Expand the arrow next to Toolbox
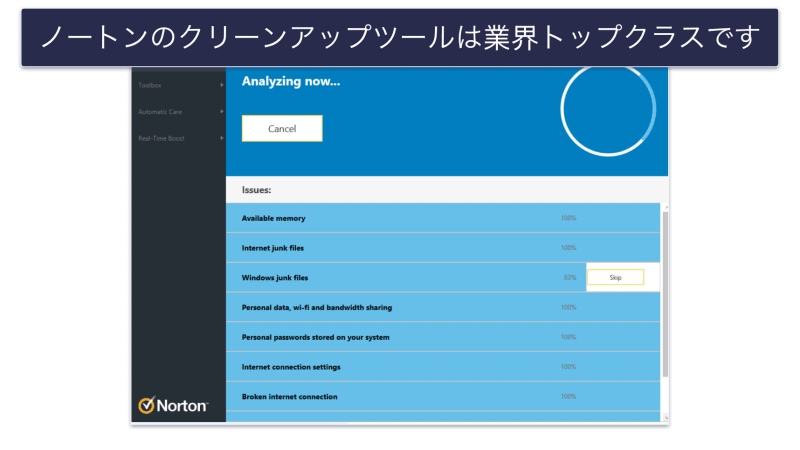This screenshot has width=800, height=450. pyautogui.click(x=222, y=85)
